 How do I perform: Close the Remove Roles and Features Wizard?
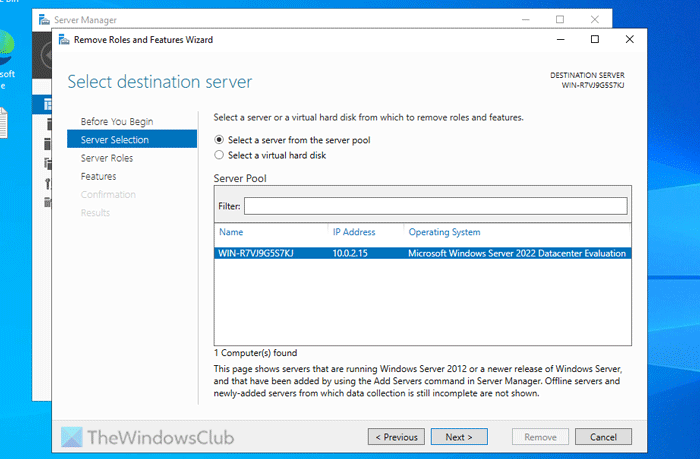click(628, 40)
